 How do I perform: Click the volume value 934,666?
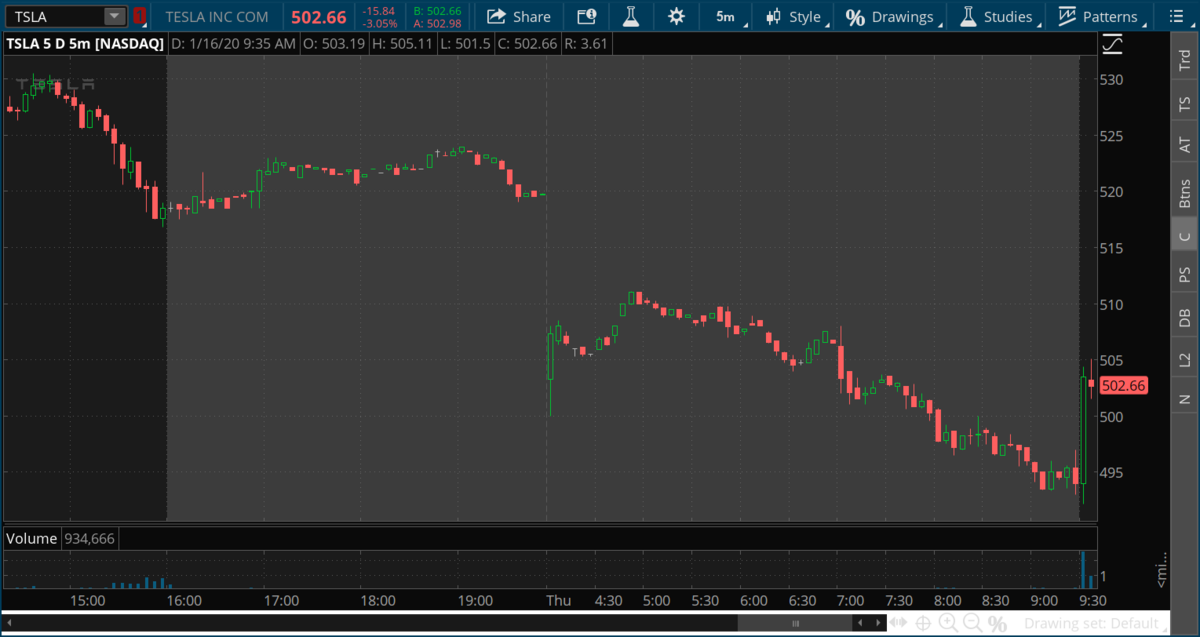90,538
